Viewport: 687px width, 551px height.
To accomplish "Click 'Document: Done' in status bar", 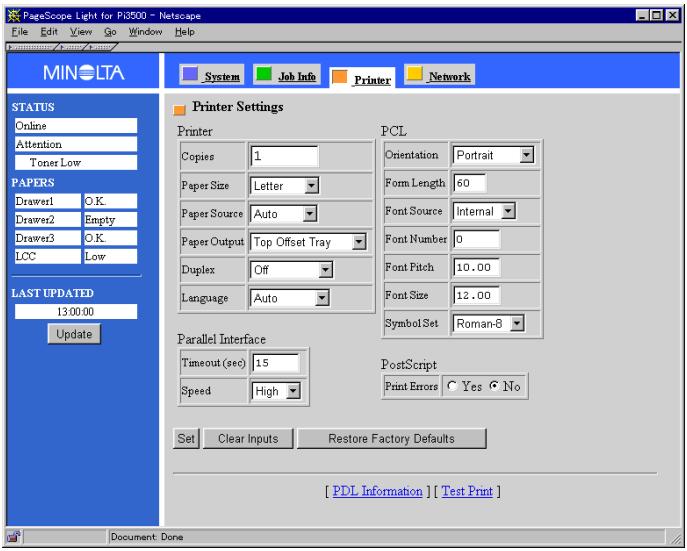I will click(x=147, y=537).
